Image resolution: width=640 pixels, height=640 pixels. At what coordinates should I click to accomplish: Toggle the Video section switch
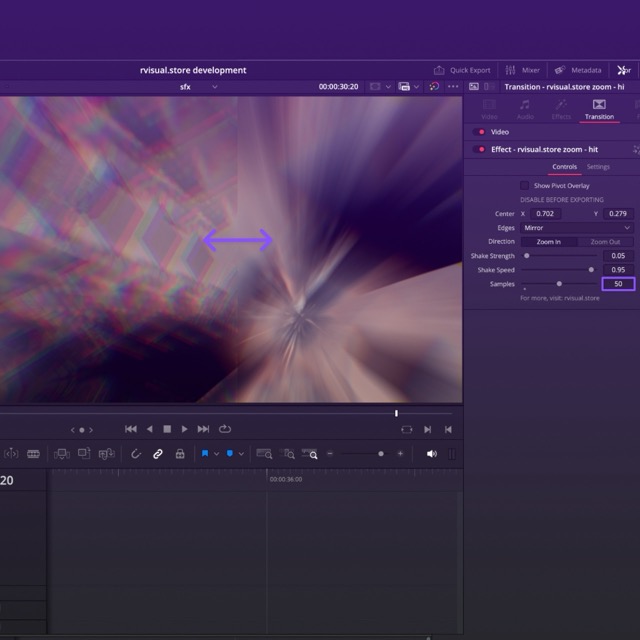480,132
